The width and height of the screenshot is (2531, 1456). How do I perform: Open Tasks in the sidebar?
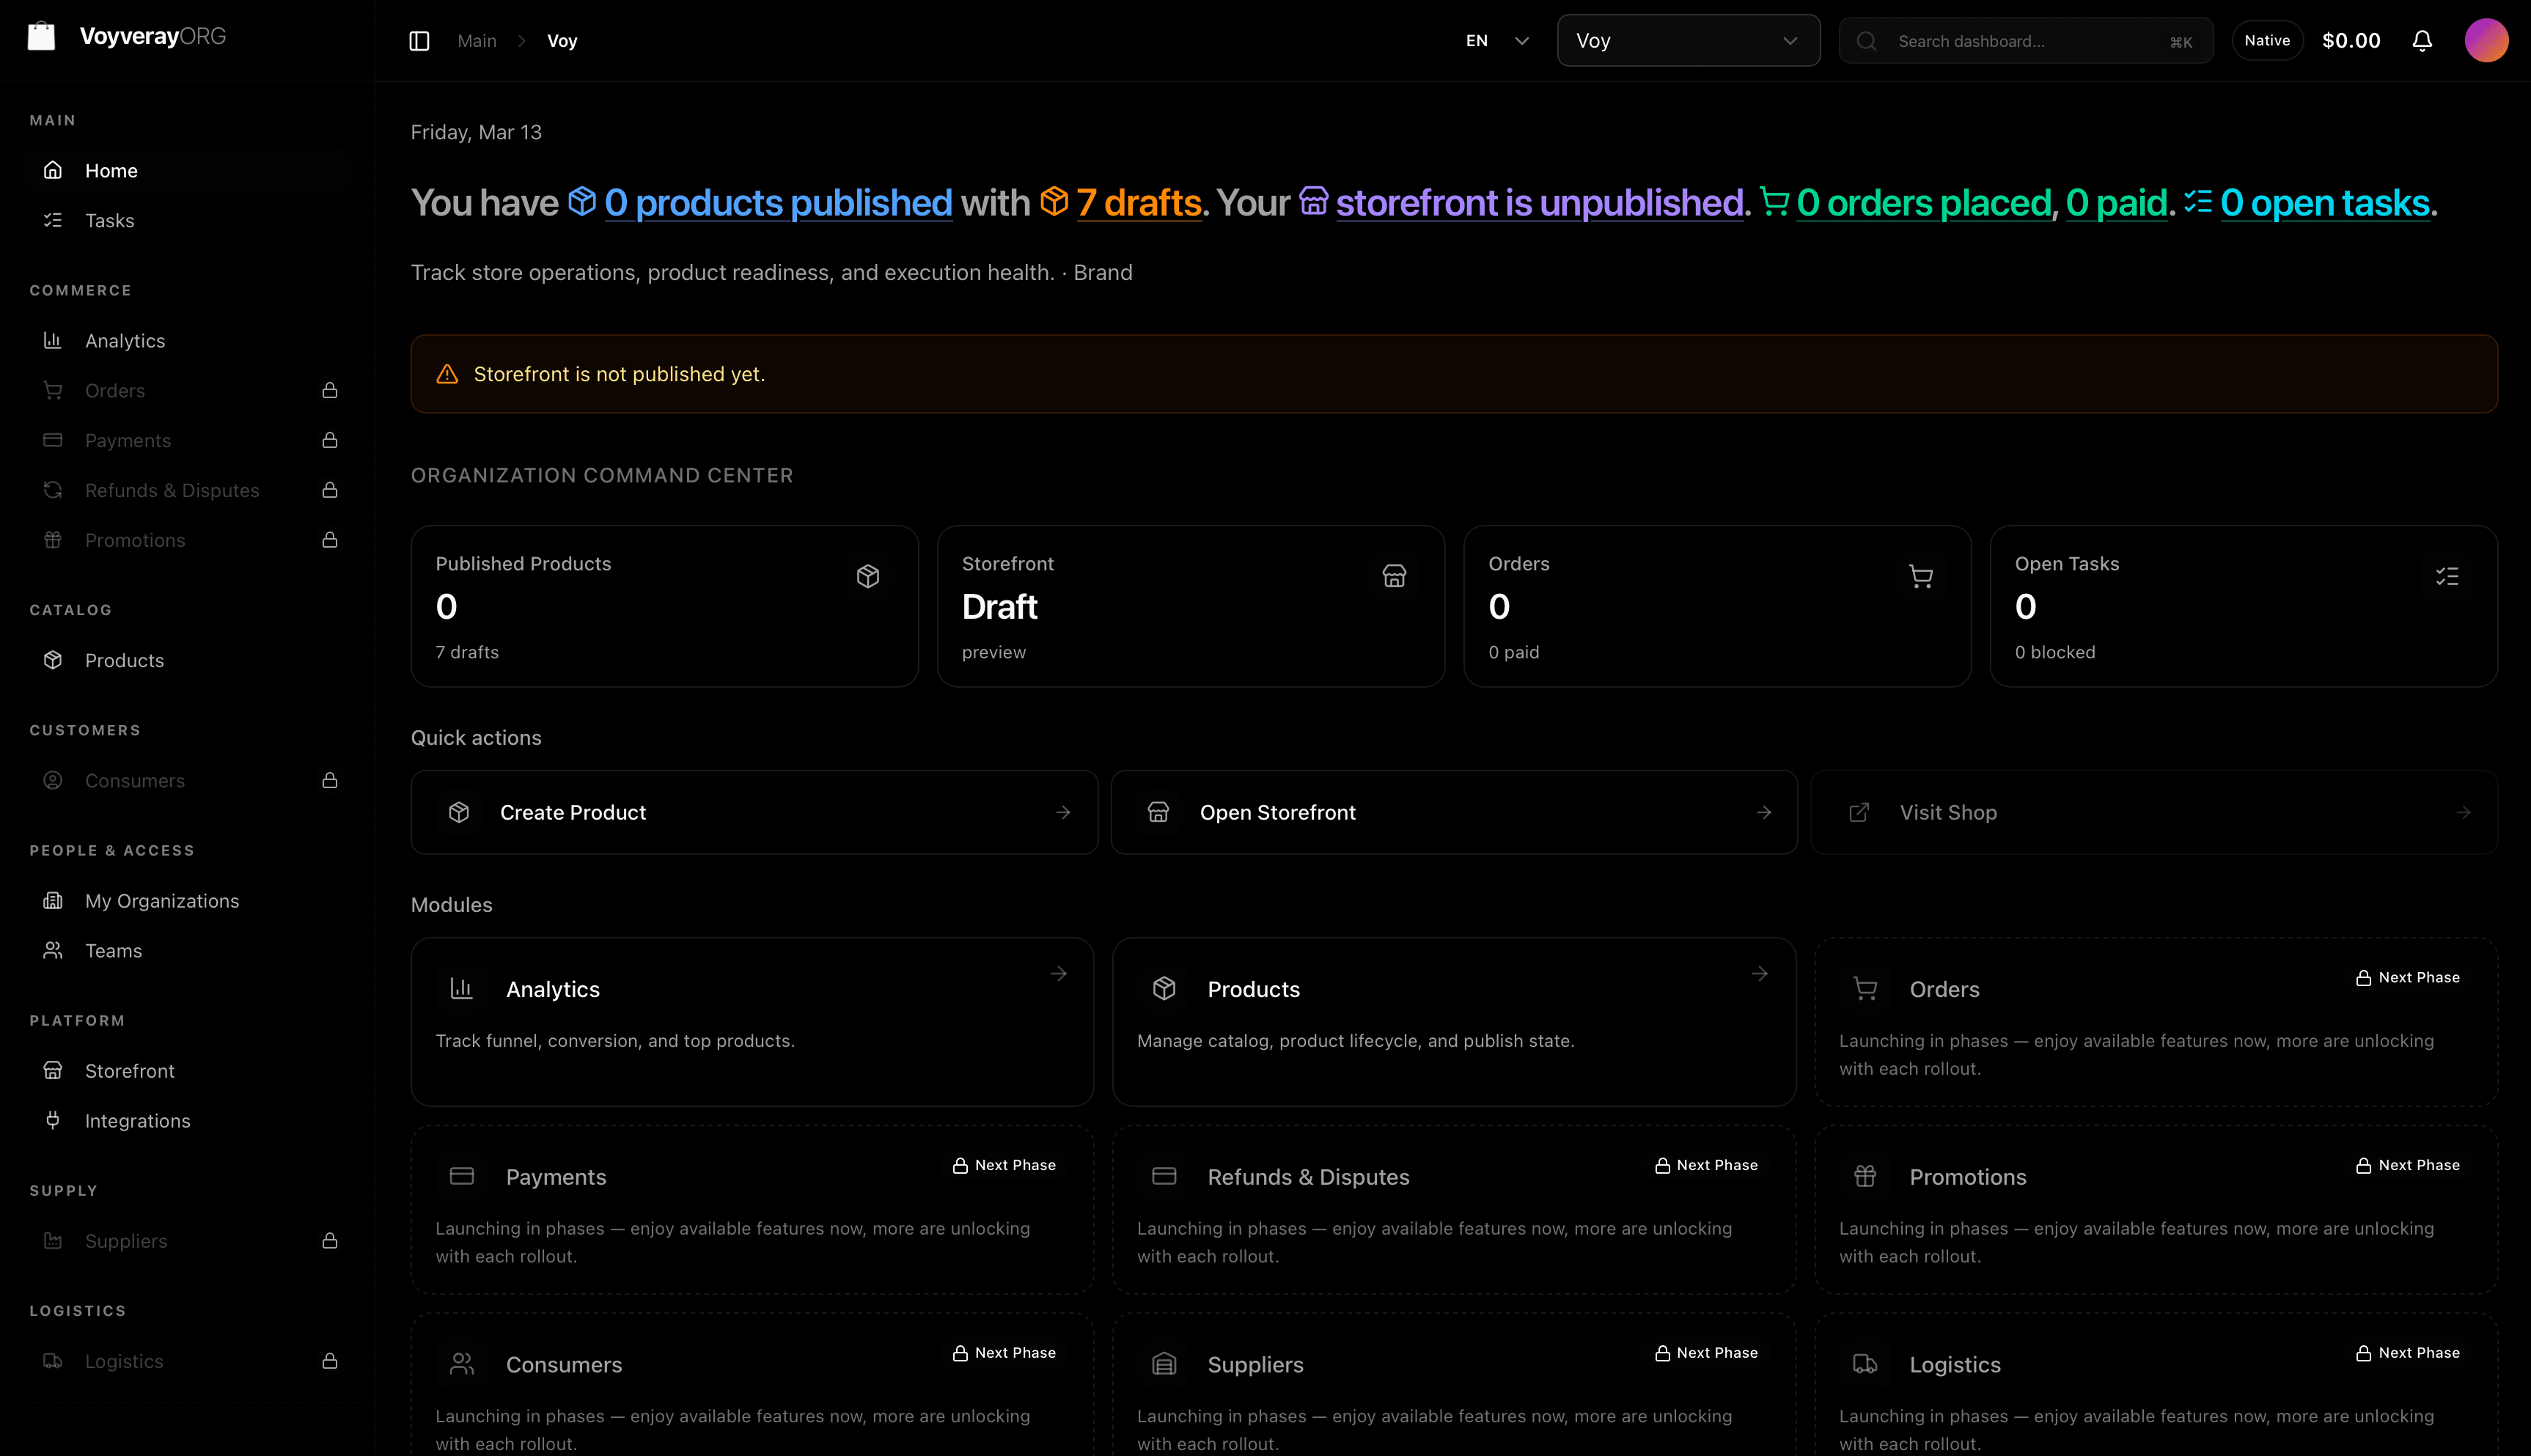pyautogui.click(x=109, y=220)
